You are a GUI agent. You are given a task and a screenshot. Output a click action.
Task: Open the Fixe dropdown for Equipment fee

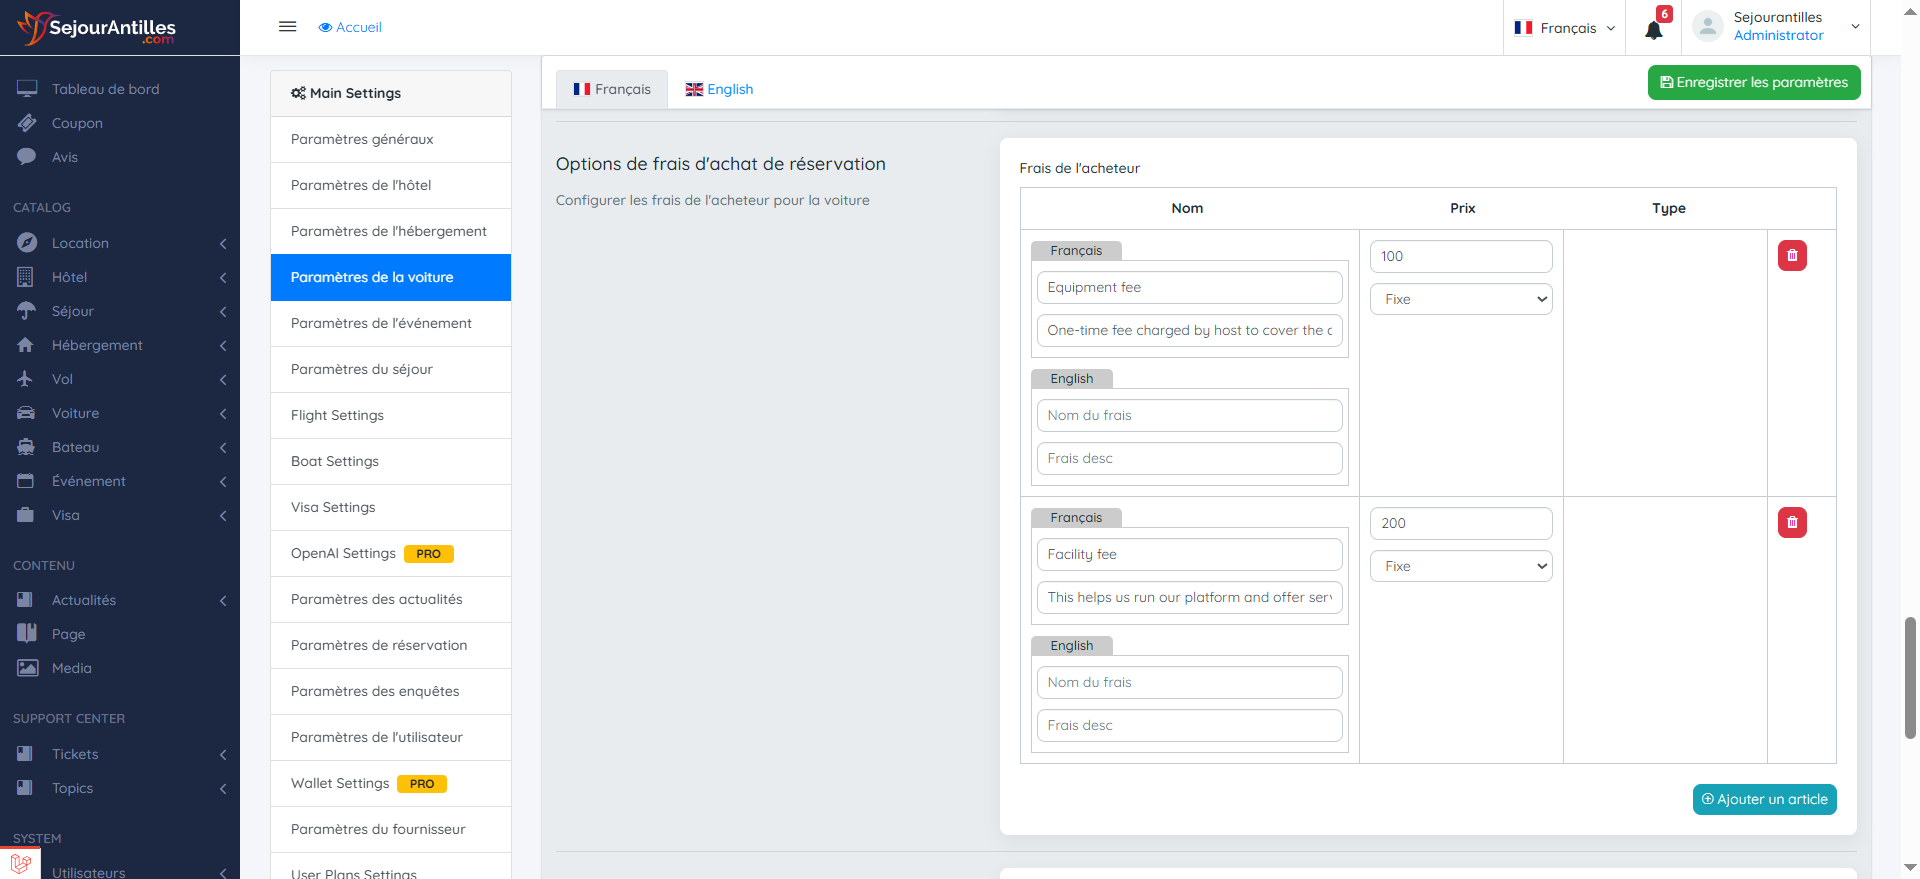click(x=1460, y=299)
